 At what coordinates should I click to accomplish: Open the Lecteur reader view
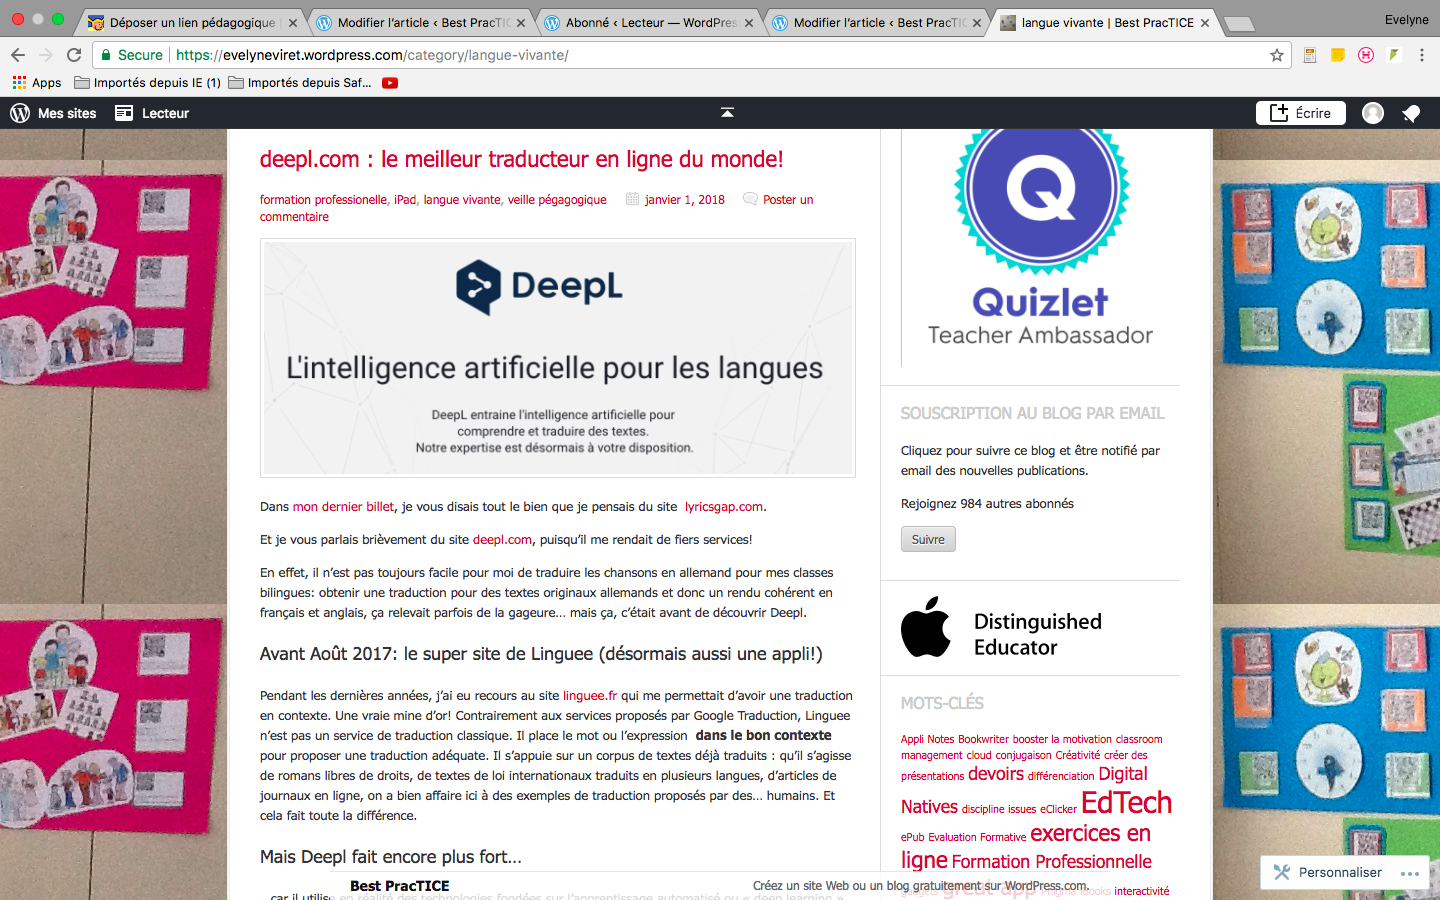tap(152, 113)
